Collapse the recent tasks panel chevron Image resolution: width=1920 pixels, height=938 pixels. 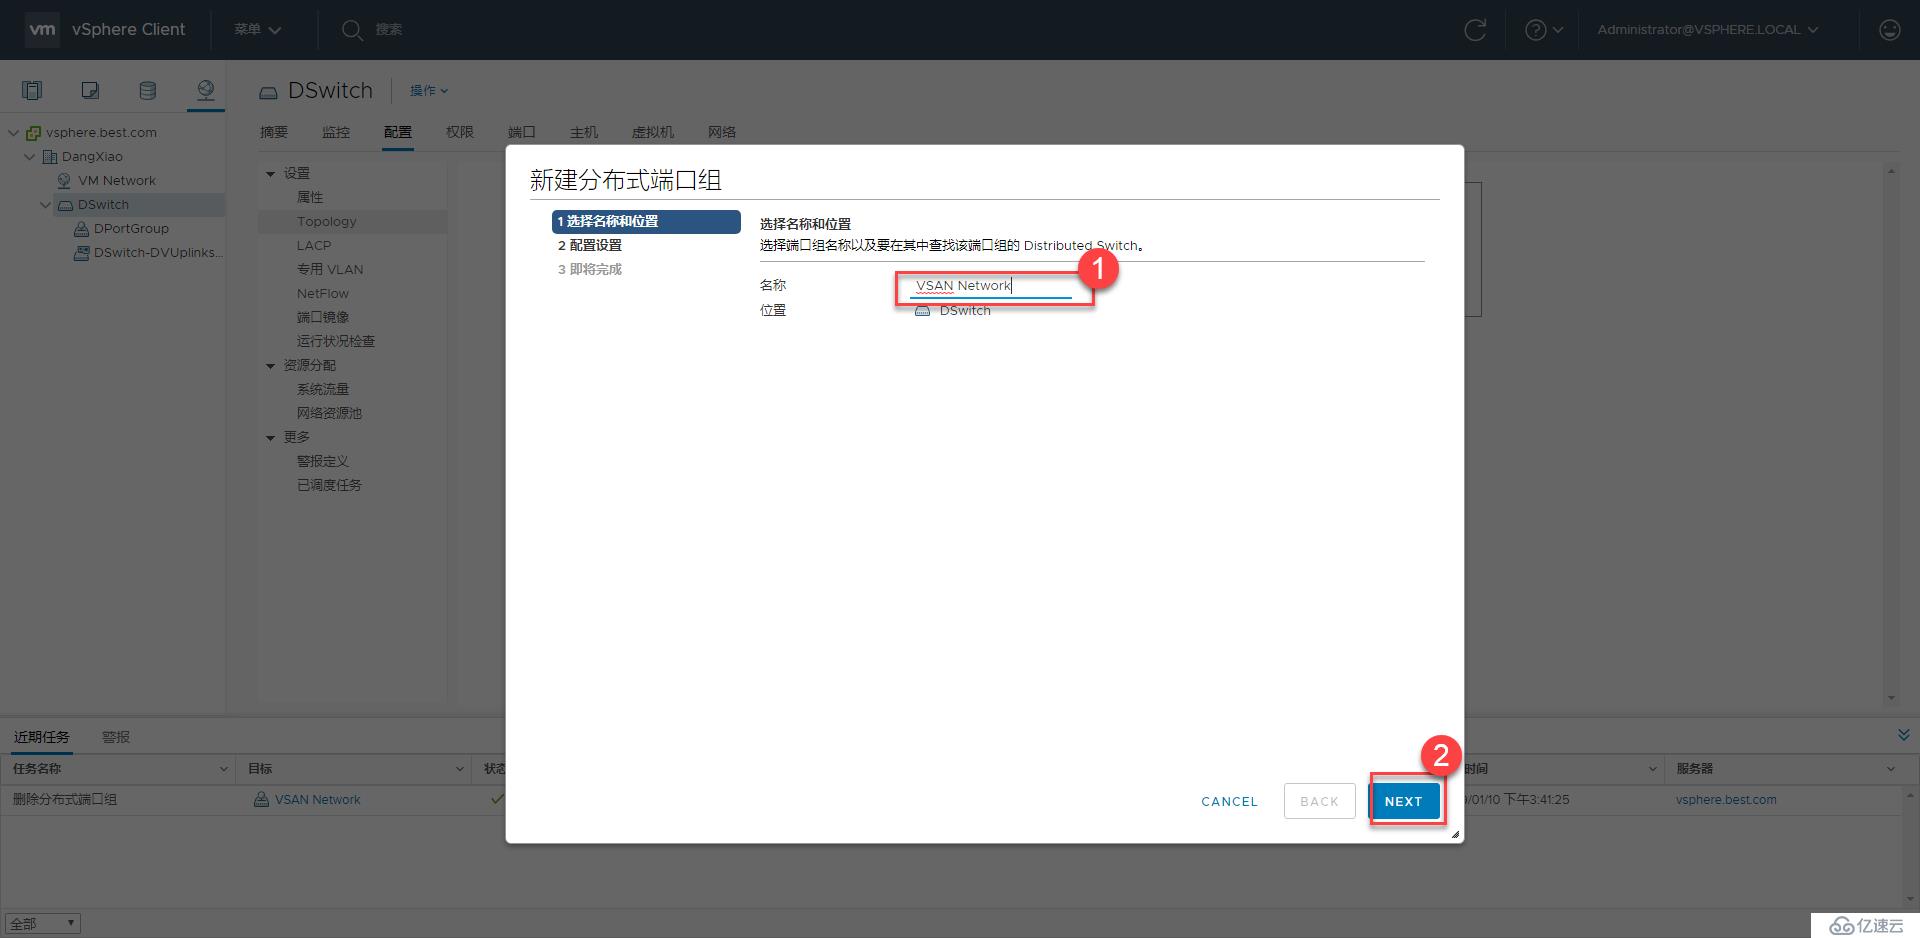(1903, 735)
